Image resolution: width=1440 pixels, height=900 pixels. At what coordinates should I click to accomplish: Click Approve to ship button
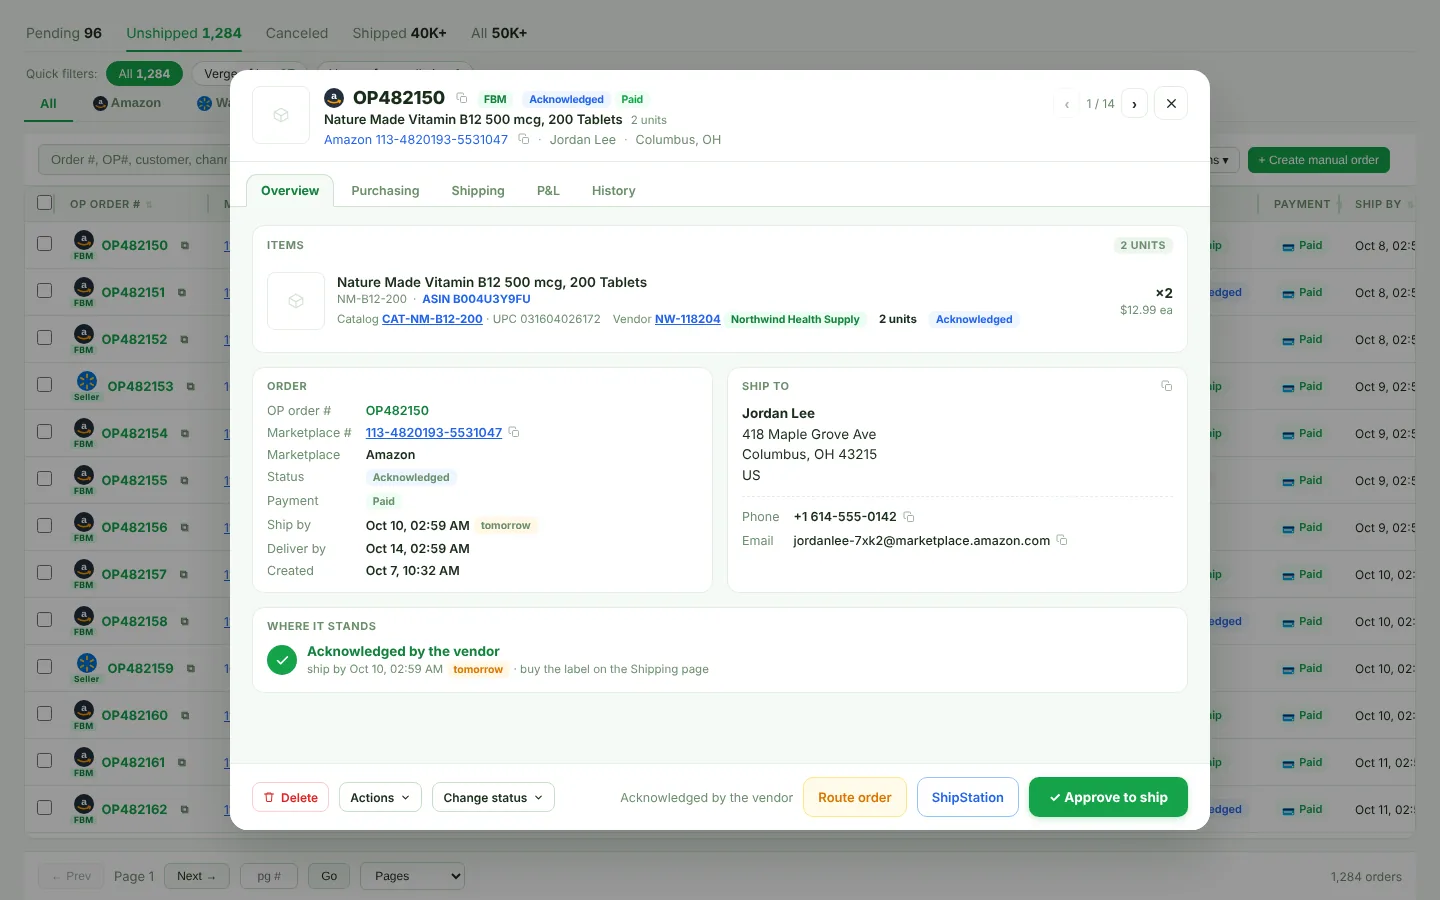coord(1108,797)
